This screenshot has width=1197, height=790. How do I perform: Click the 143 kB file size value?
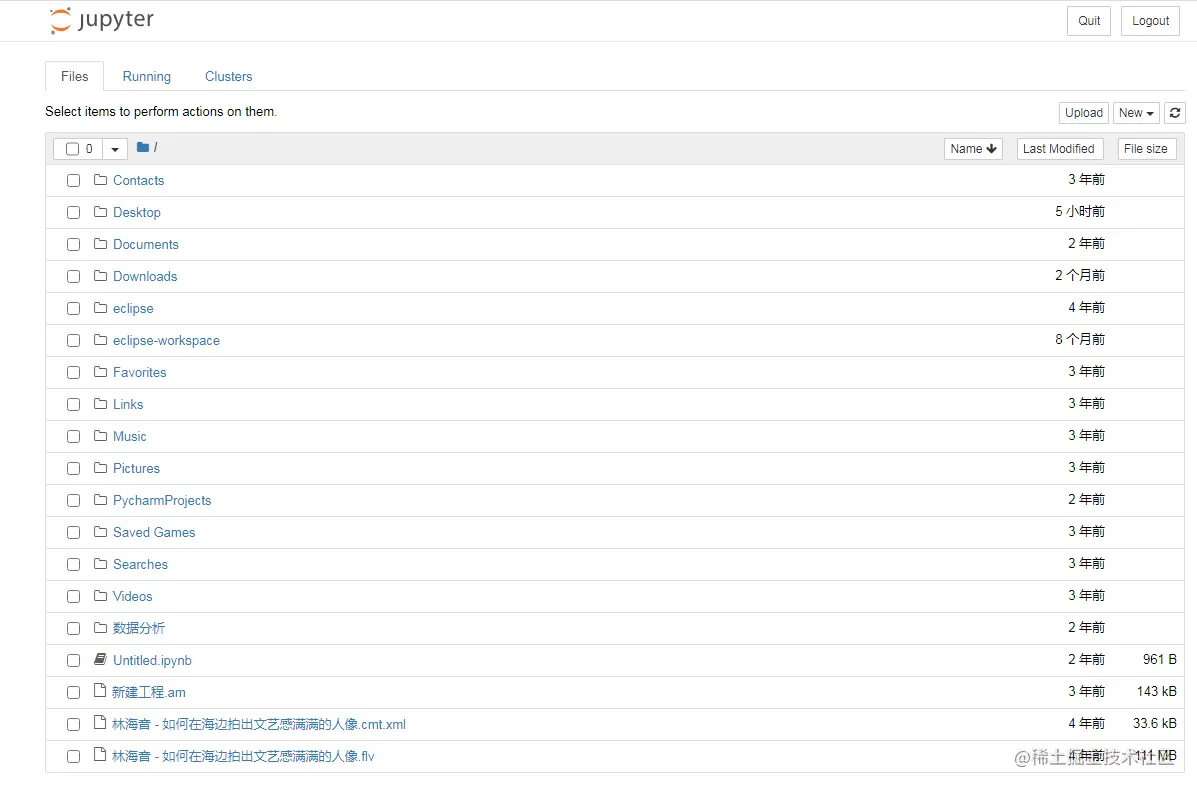click(1157, 692)
